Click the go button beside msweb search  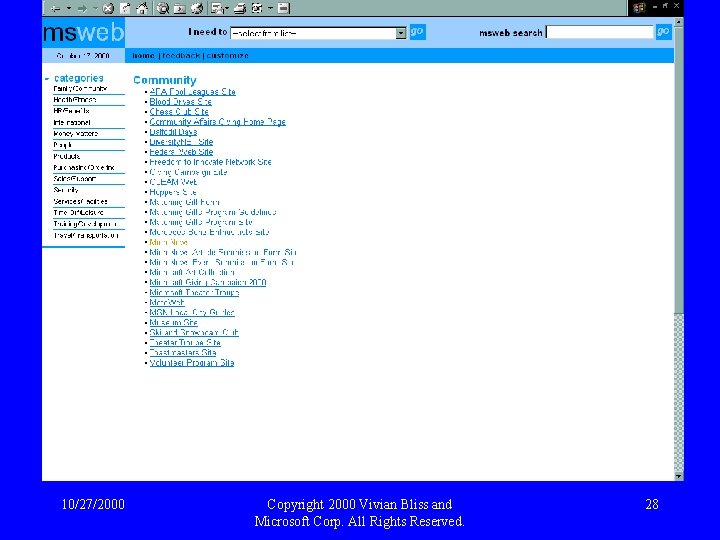(x=664, y=32)
